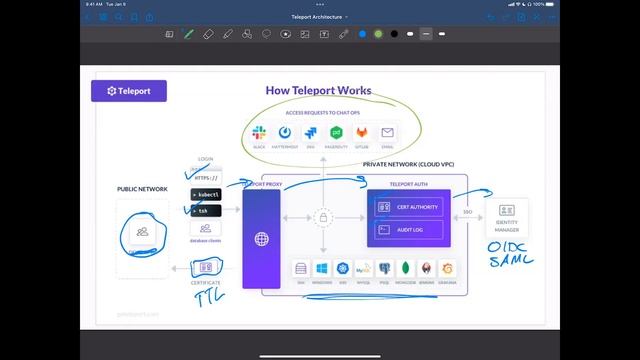Select the last stroke thickness preset
640x360 pixels.
coord(442,34)
